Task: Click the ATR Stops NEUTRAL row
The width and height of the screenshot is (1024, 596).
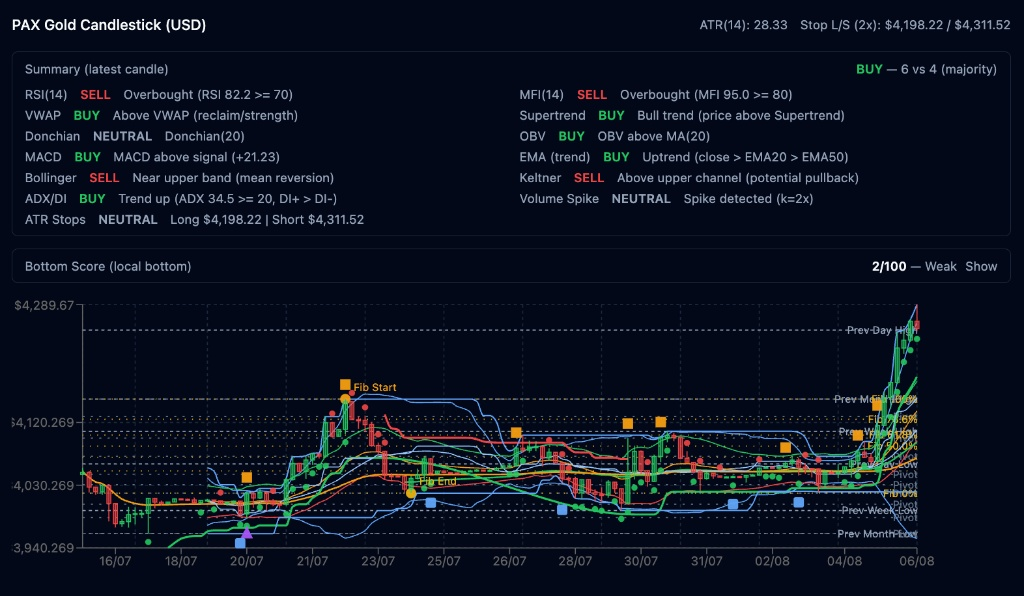Action: coord(195,220)
